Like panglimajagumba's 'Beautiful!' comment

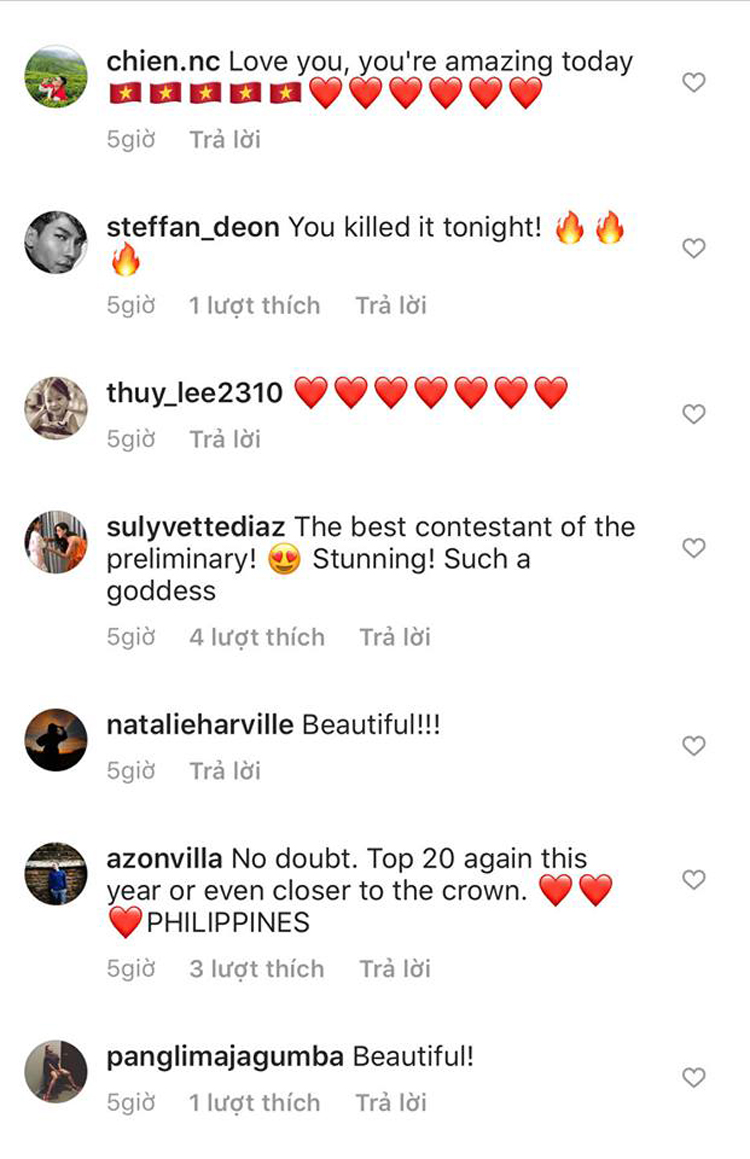(694, 1078)
